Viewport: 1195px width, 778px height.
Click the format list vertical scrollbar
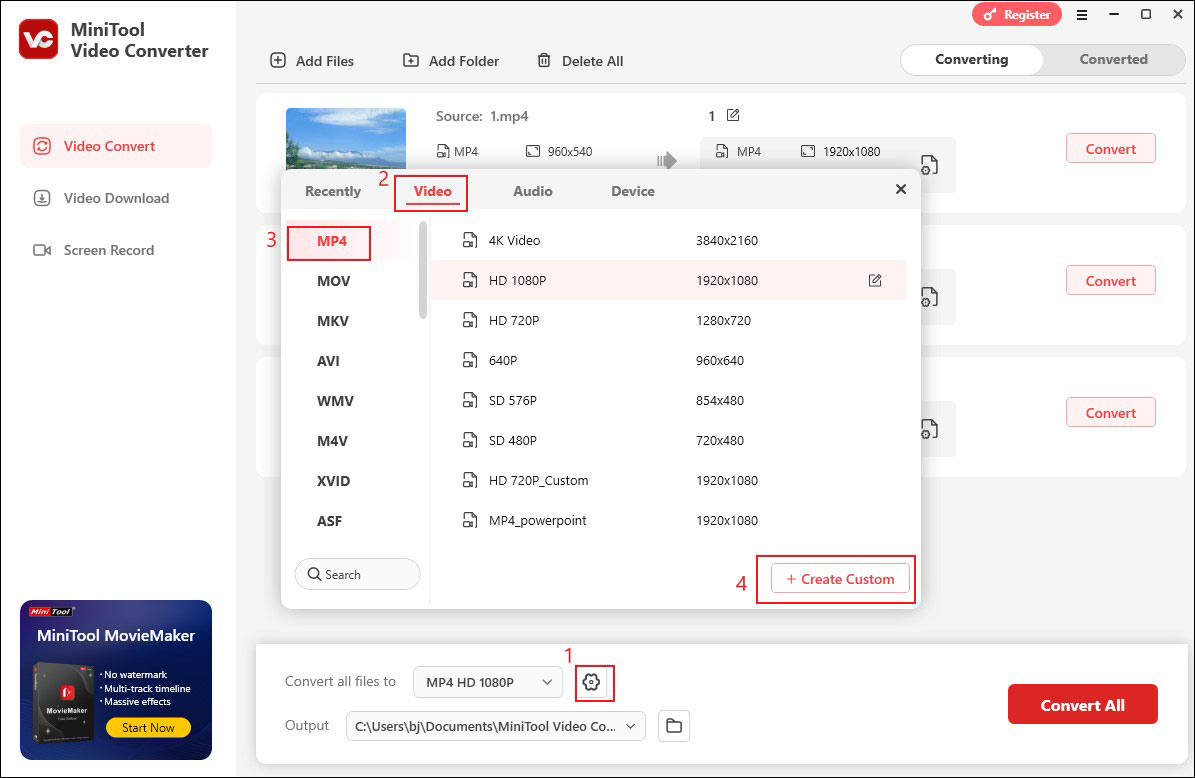423,270
